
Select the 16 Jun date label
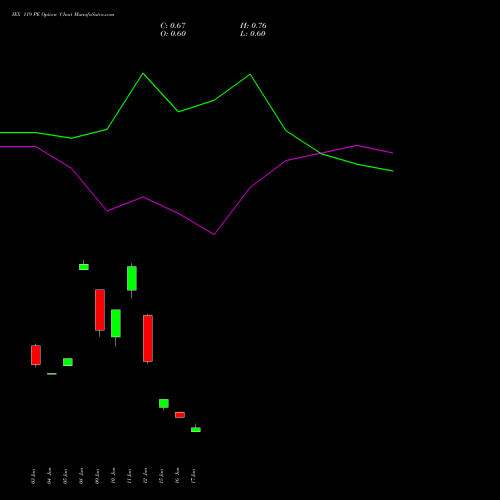coord(177,476)
